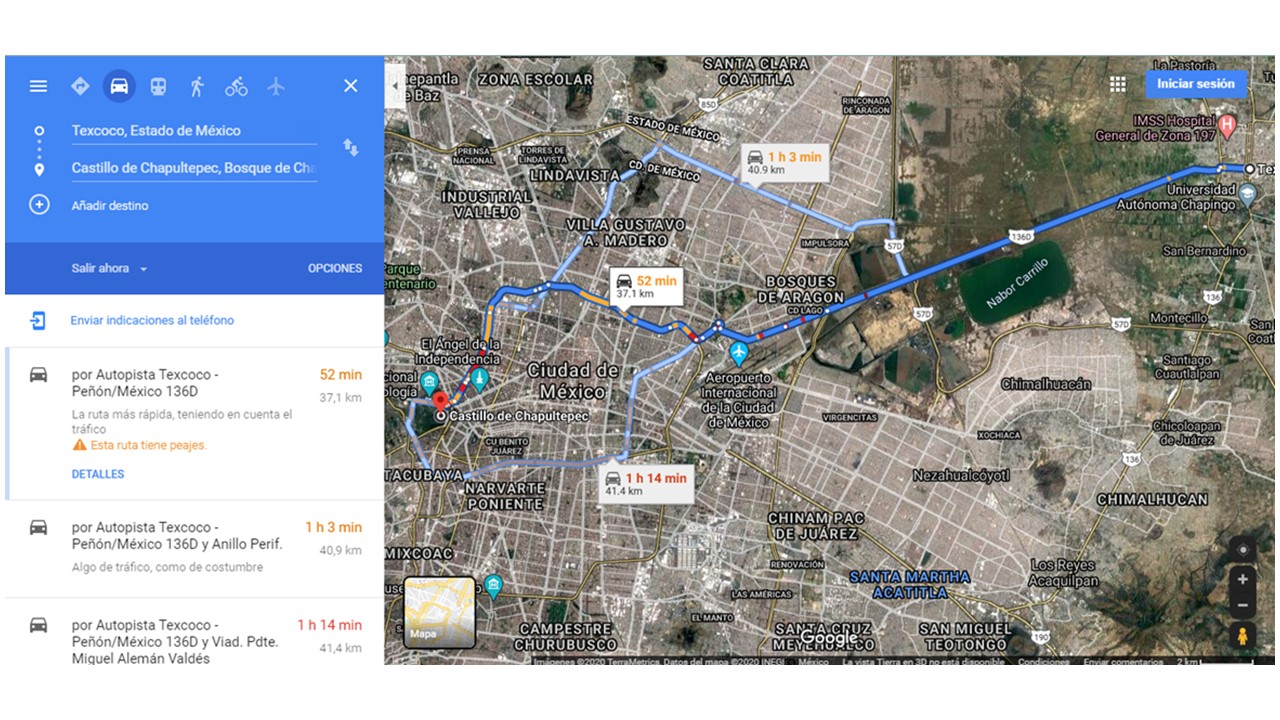Open Street View with the pegman icon

[1243, 635]
